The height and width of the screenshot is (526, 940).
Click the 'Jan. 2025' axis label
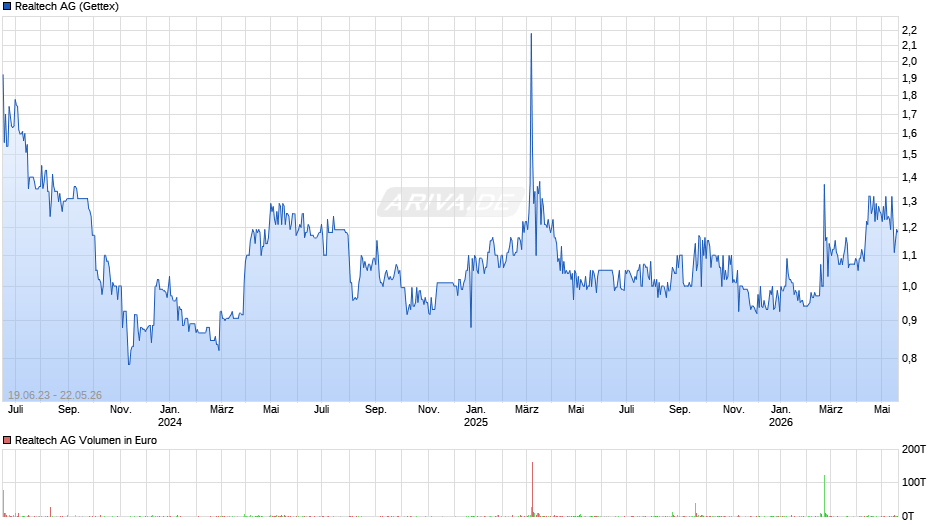(476, 416)
